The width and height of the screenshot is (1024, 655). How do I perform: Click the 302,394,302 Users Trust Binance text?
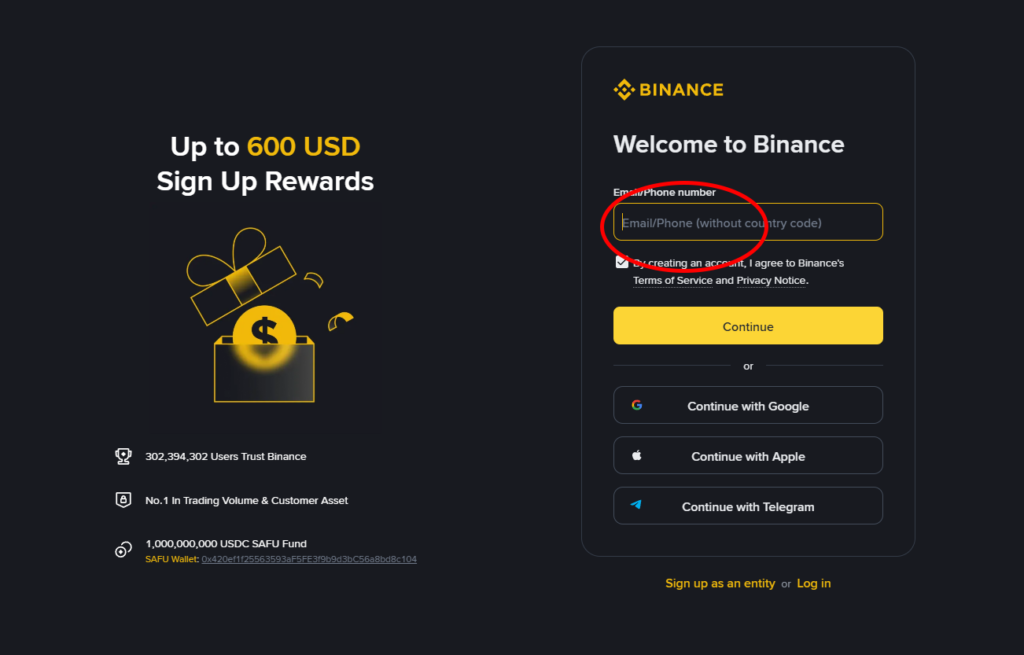pyautogui.click(x=226, y=456)
